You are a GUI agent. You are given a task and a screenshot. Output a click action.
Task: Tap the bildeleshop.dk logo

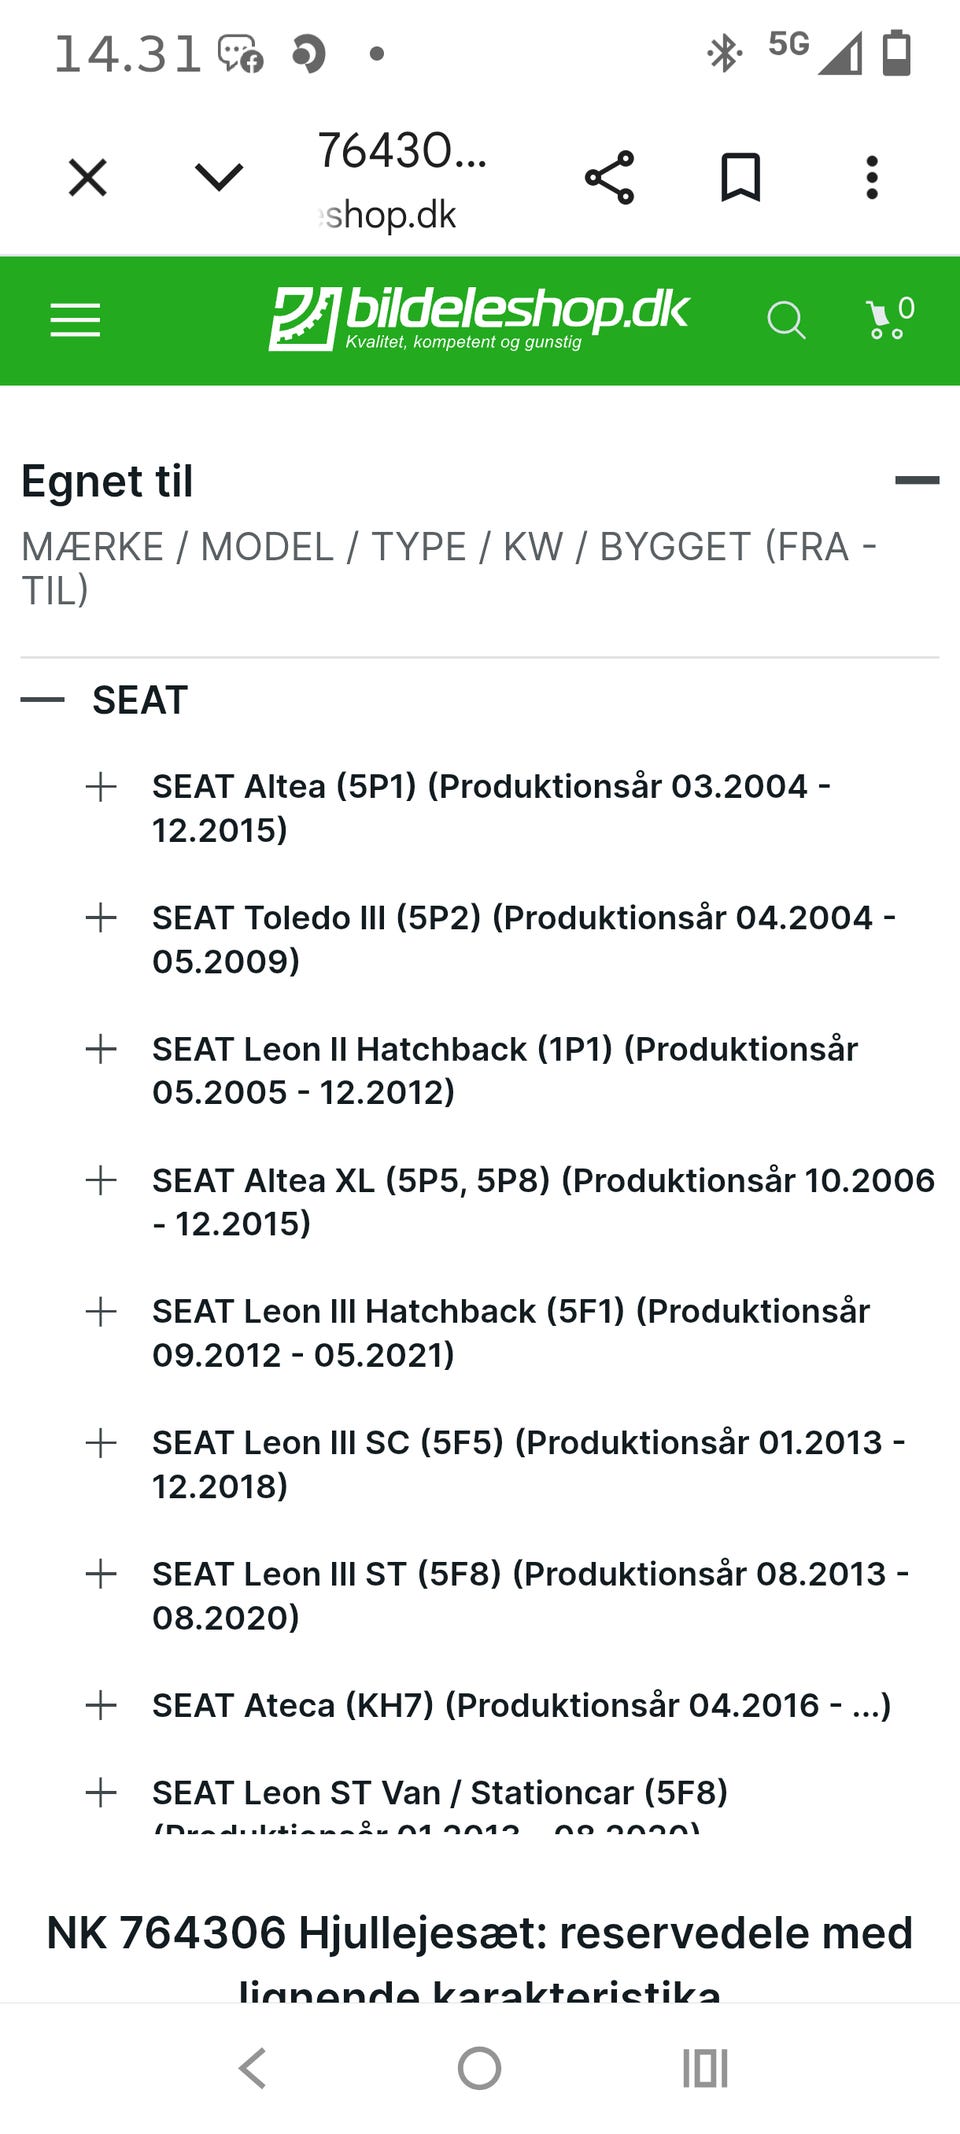click(479, 319)
